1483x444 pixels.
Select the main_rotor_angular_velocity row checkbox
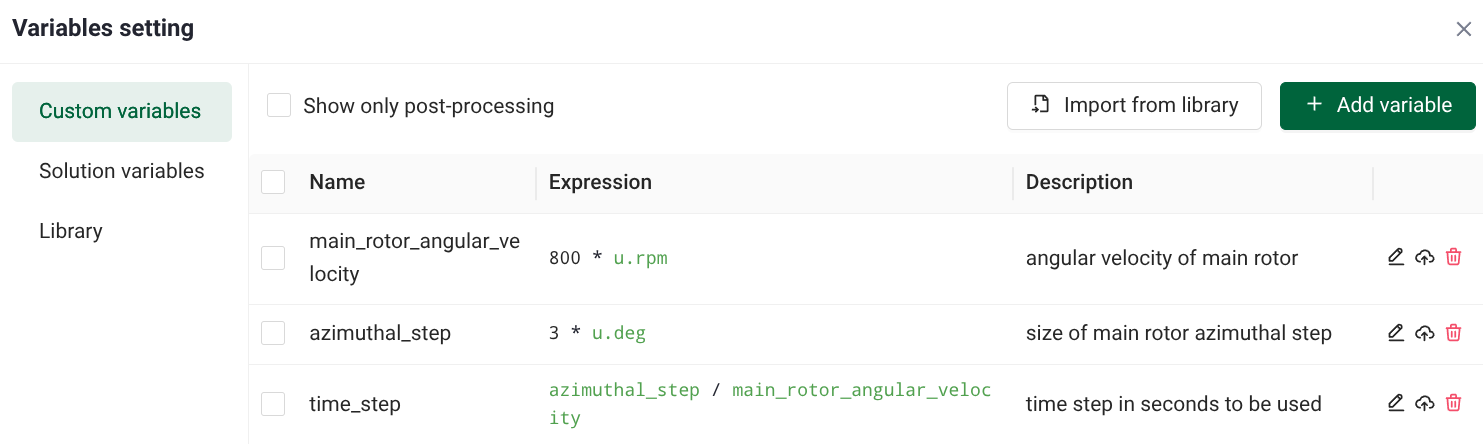[273, 258]
